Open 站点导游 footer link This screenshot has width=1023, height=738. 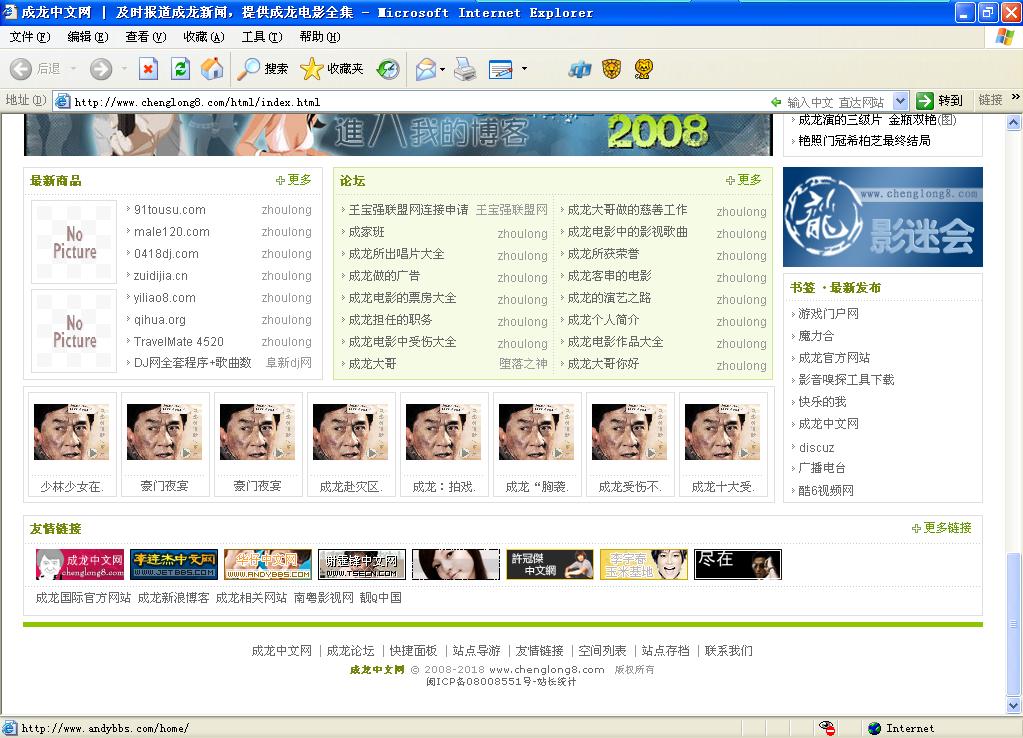(x=476, y=651)
